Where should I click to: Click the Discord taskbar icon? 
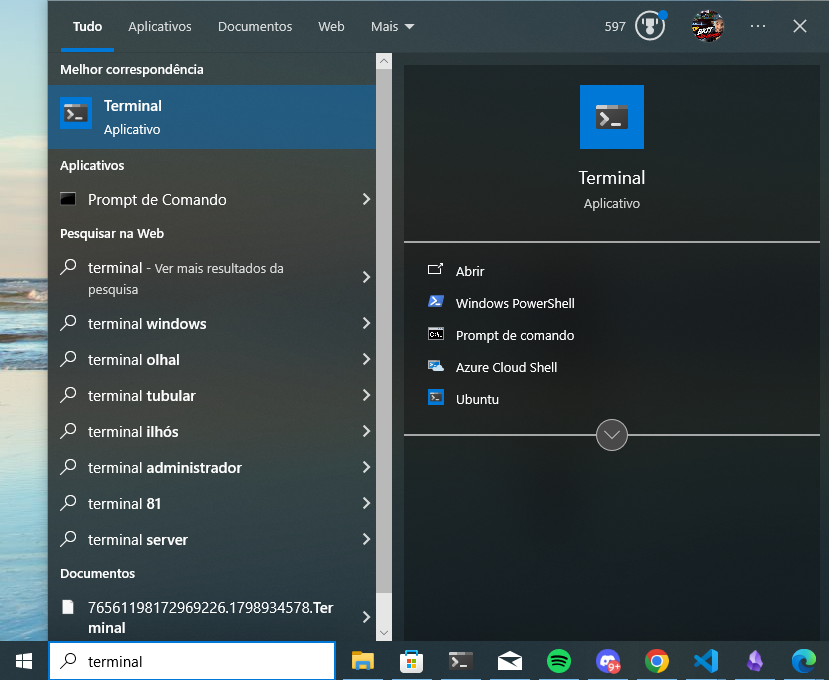(x=608, y=661)
